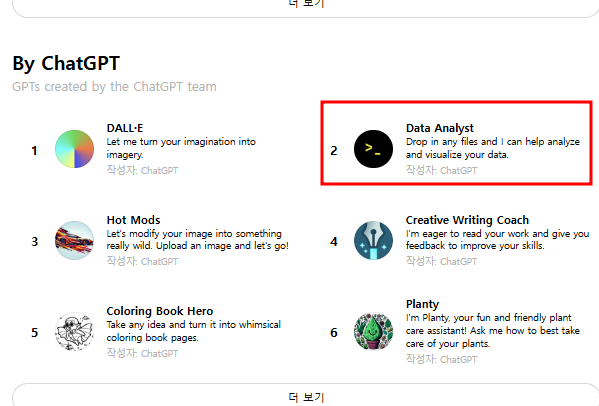Open the DALL·E rainbow circle icon
Screen dimensions: 599x406
click(x=74, y=149)
